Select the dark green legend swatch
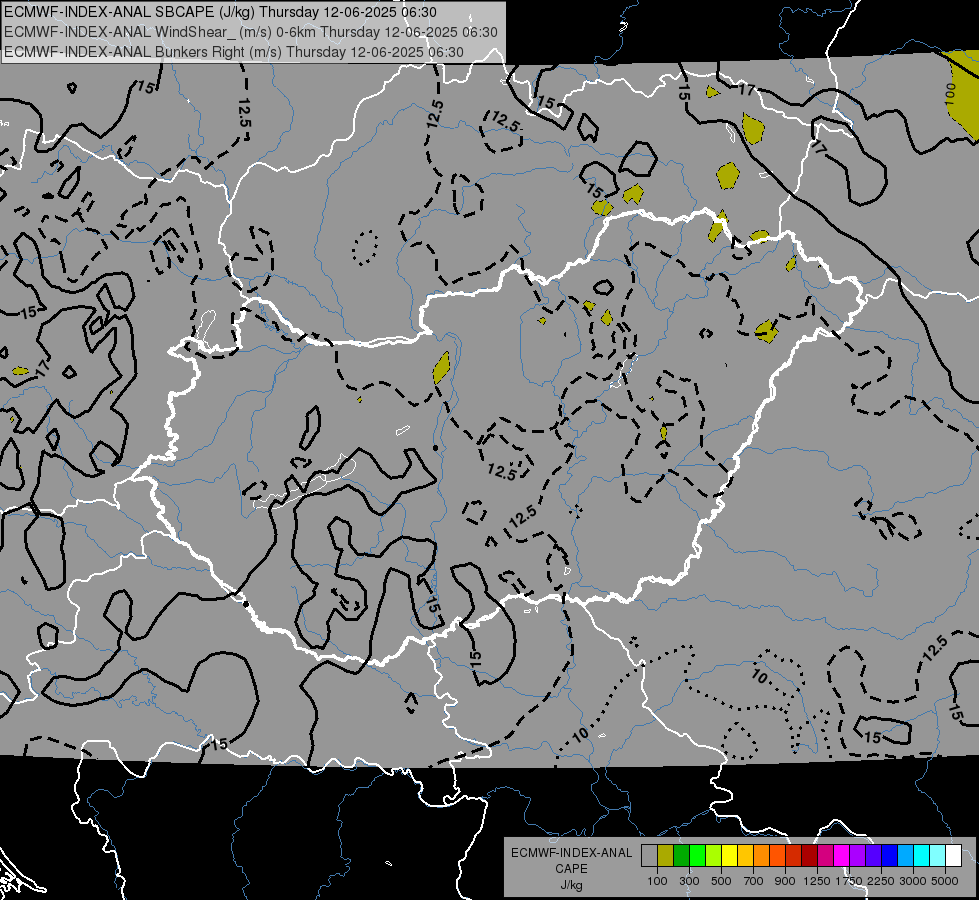979x900 pixels. pos(681,855)
